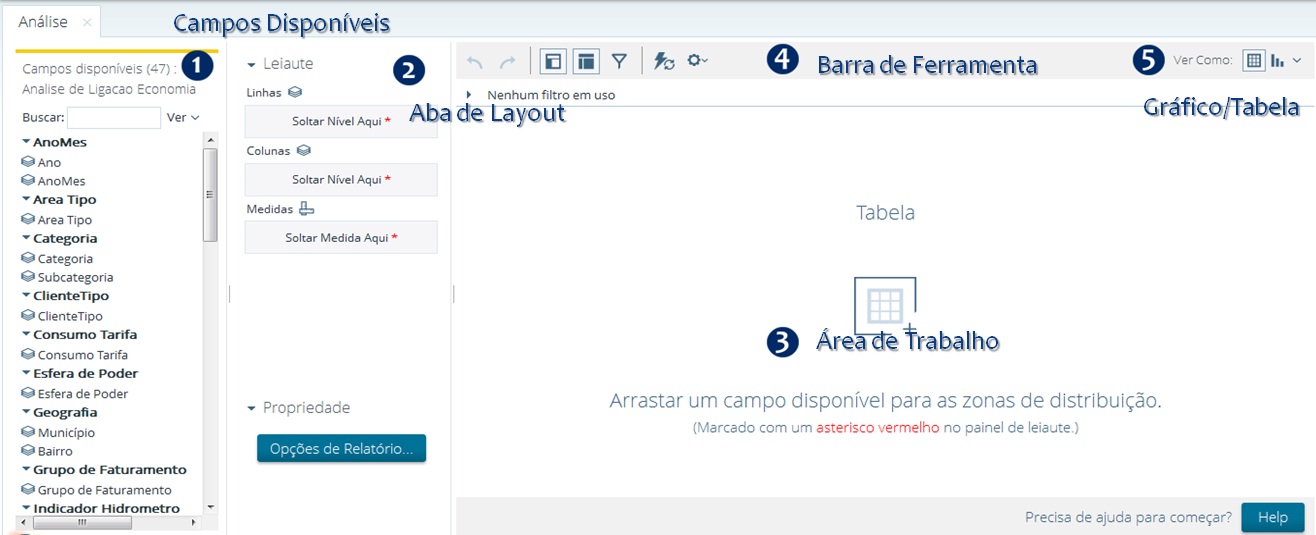Click the auto-refresh lightning icon

664,61
